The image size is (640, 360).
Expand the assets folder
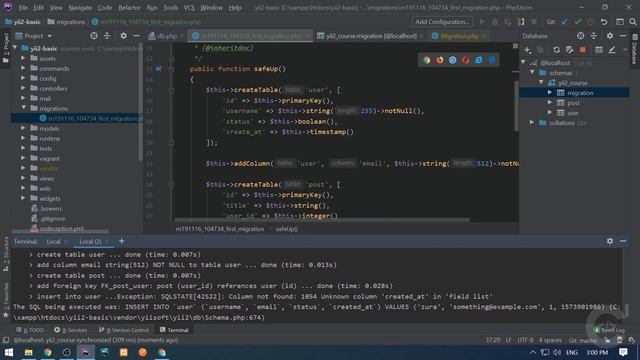[x=23, y=58]
